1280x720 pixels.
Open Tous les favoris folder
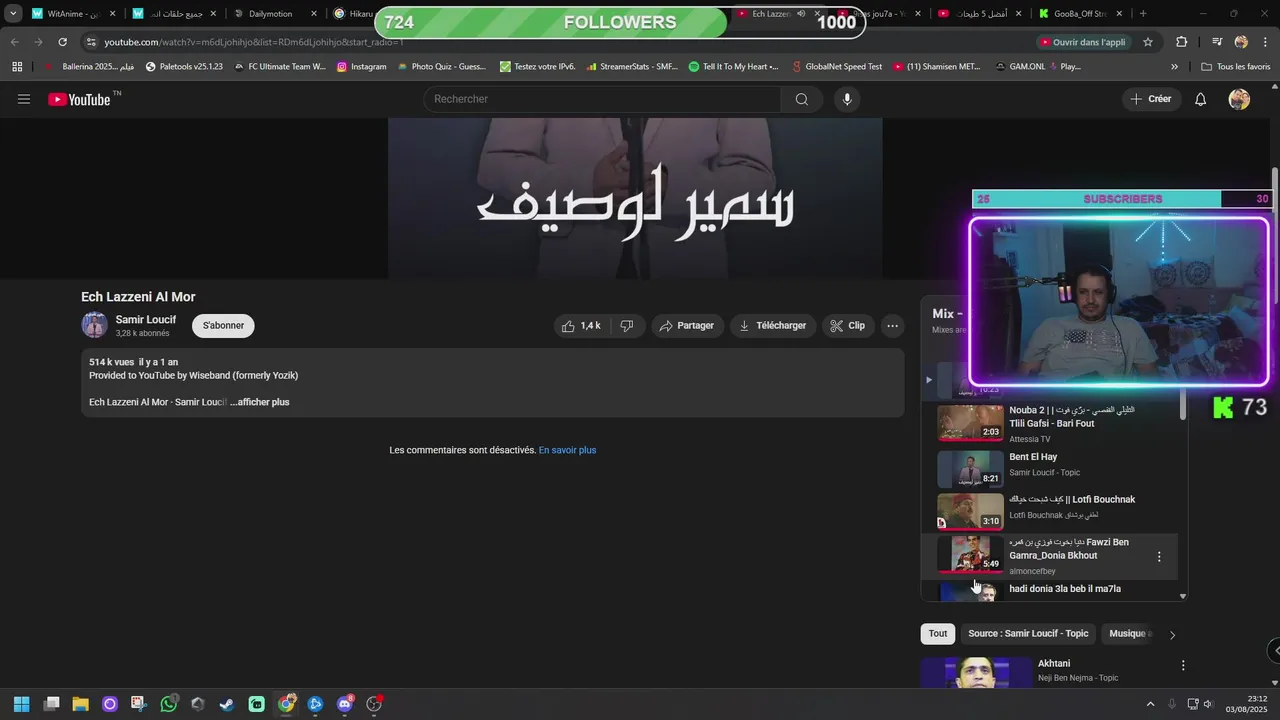click(1236, 67)
